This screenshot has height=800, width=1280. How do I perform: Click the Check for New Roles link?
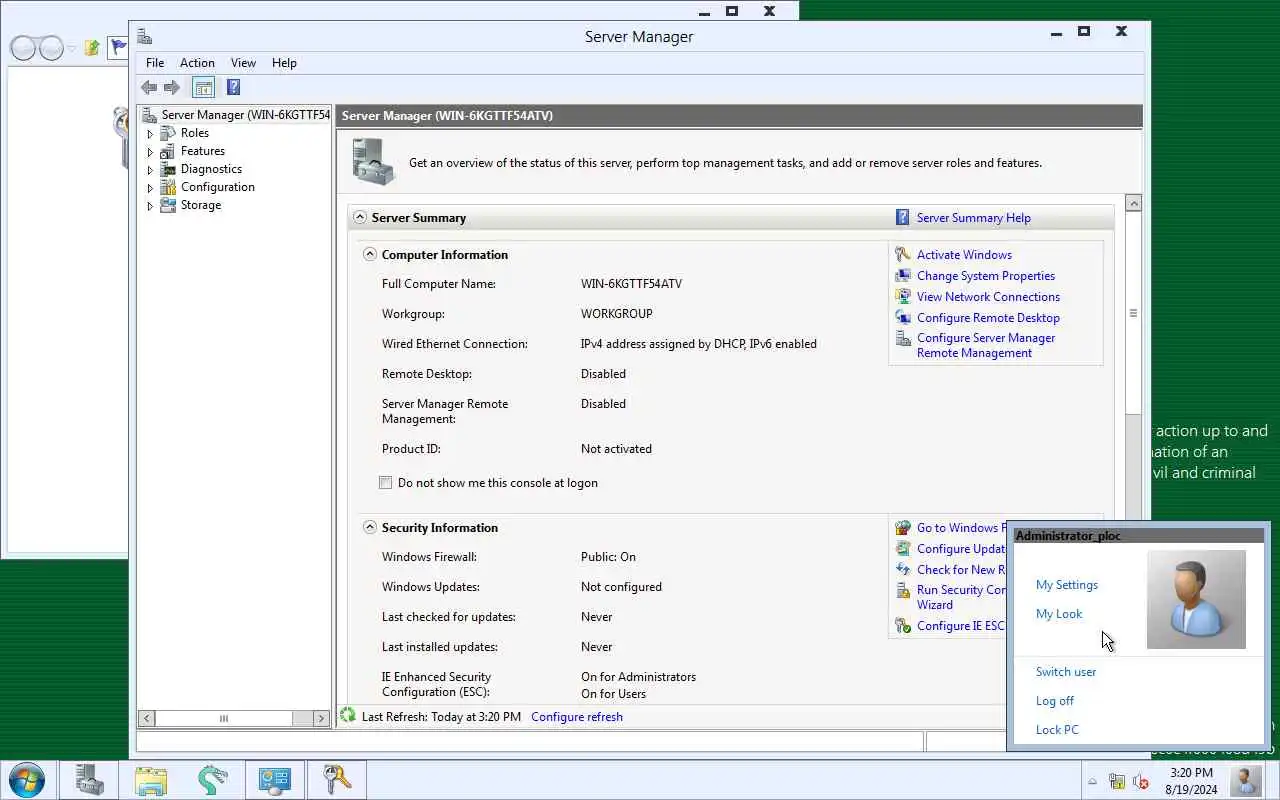[x=961, y=570]
